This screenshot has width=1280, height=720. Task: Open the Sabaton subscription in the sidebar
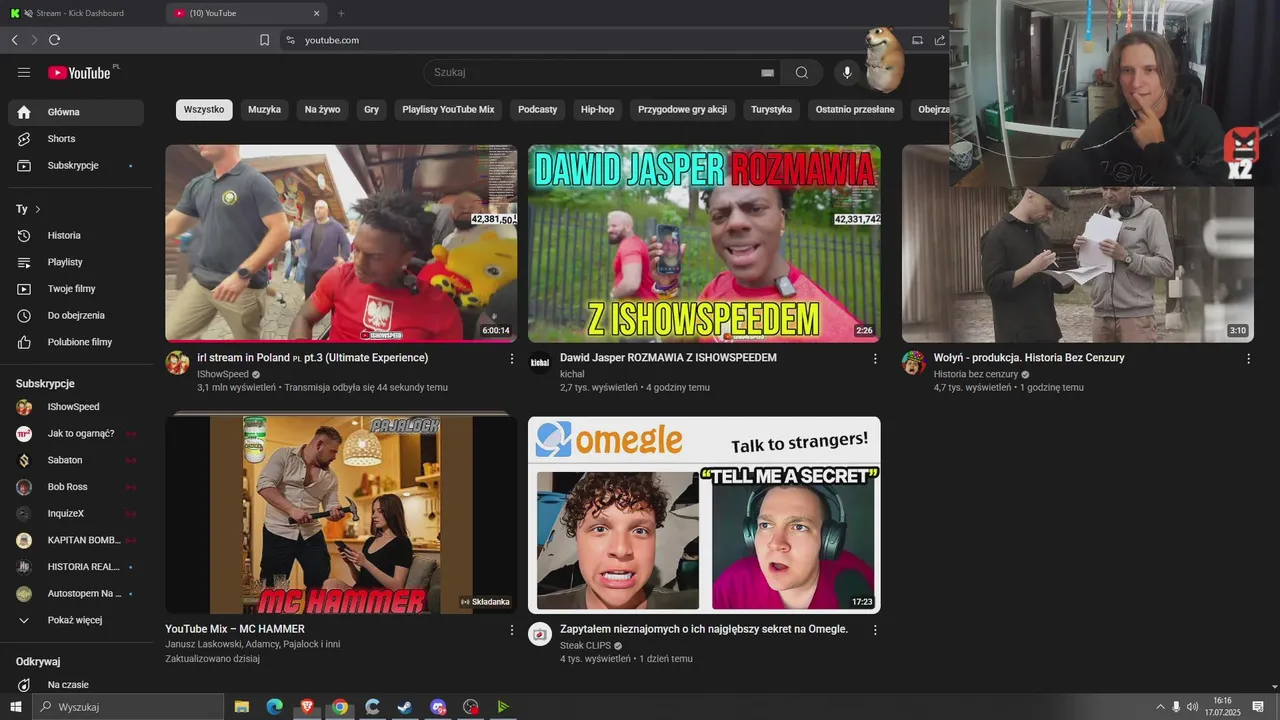(76, 460)
